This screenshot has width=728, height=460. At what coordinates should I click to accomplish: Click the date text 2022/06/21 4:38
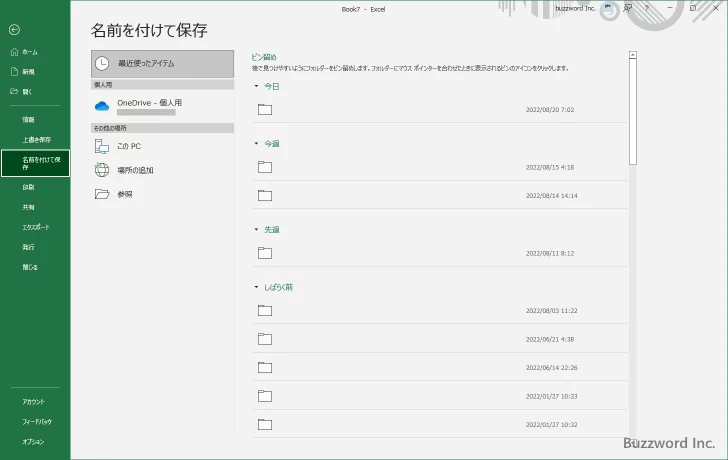(x=550, y=339)
